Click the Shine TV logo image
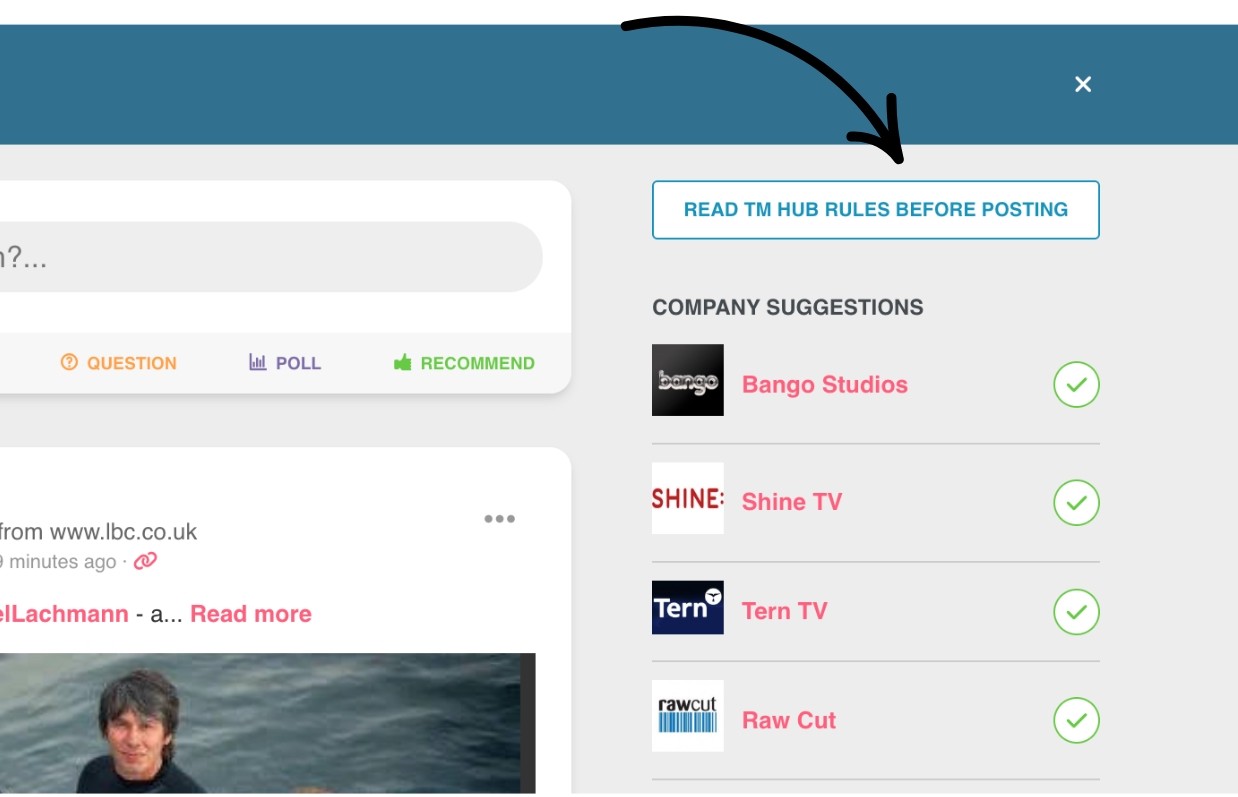Viewport: 1238px width, 797px height. pyautogui.click(x=687, y=498)
